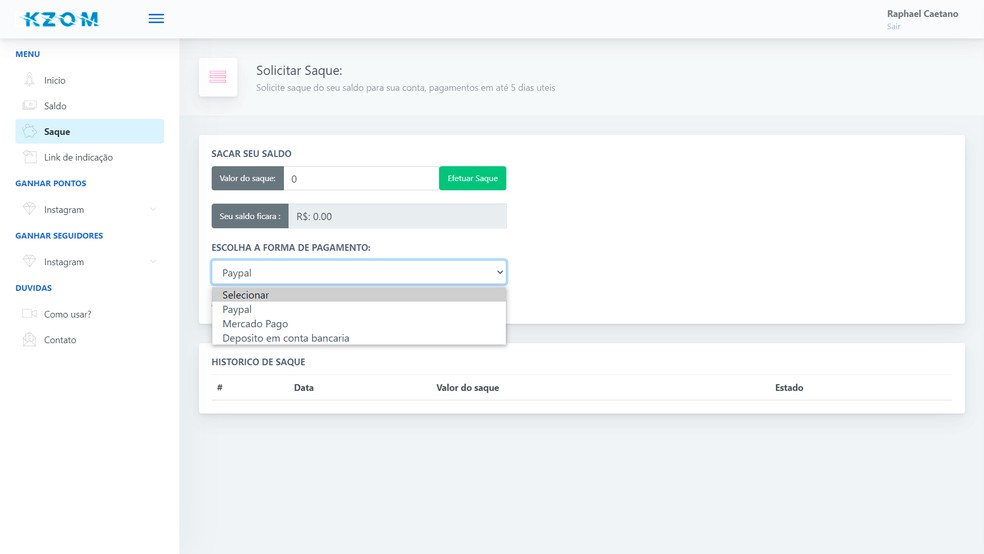Click the Seu saldo ficara label
Screen dimensions: 984x554
[250, 216]
